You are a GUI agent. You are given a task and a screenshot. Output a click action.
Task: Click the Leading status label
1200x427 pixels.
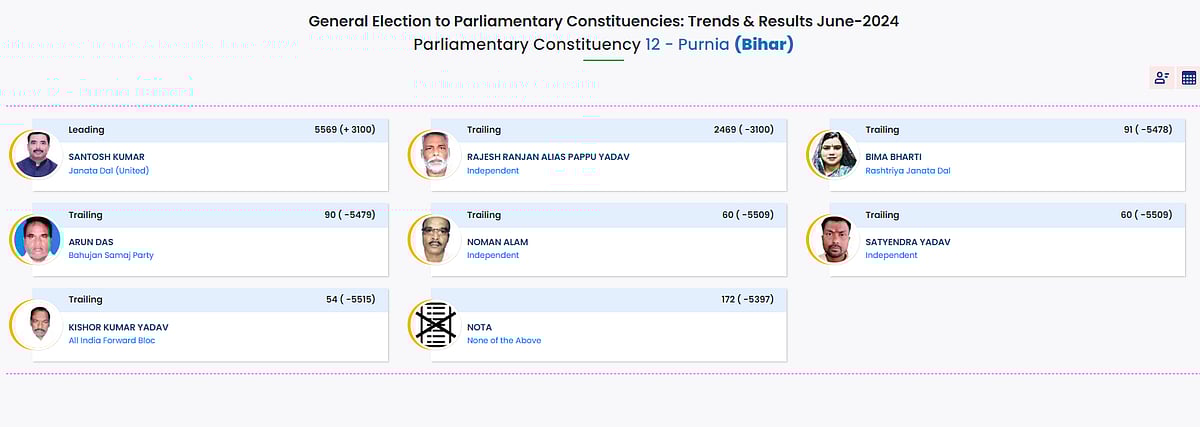pyautogui.click(x=86, y=130)
